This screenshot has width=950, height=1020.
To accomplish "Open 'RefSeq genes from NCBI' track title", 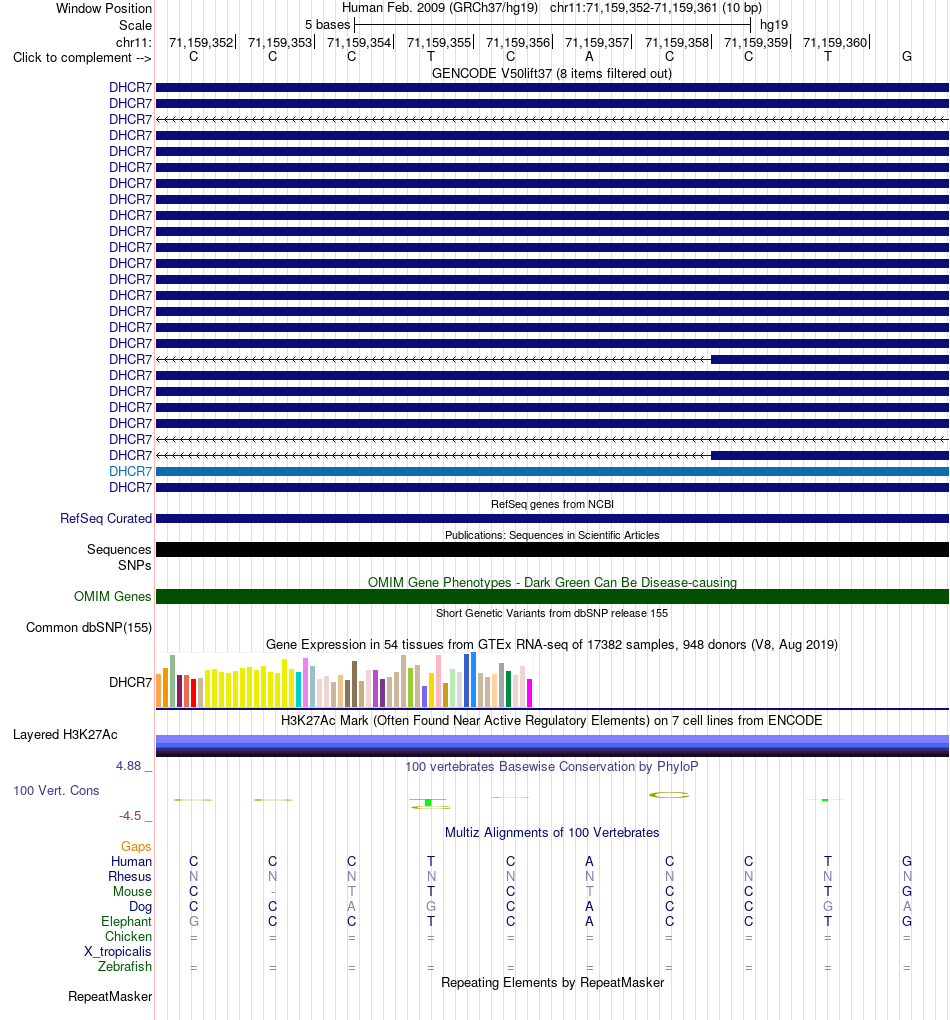I will [552, 504].
